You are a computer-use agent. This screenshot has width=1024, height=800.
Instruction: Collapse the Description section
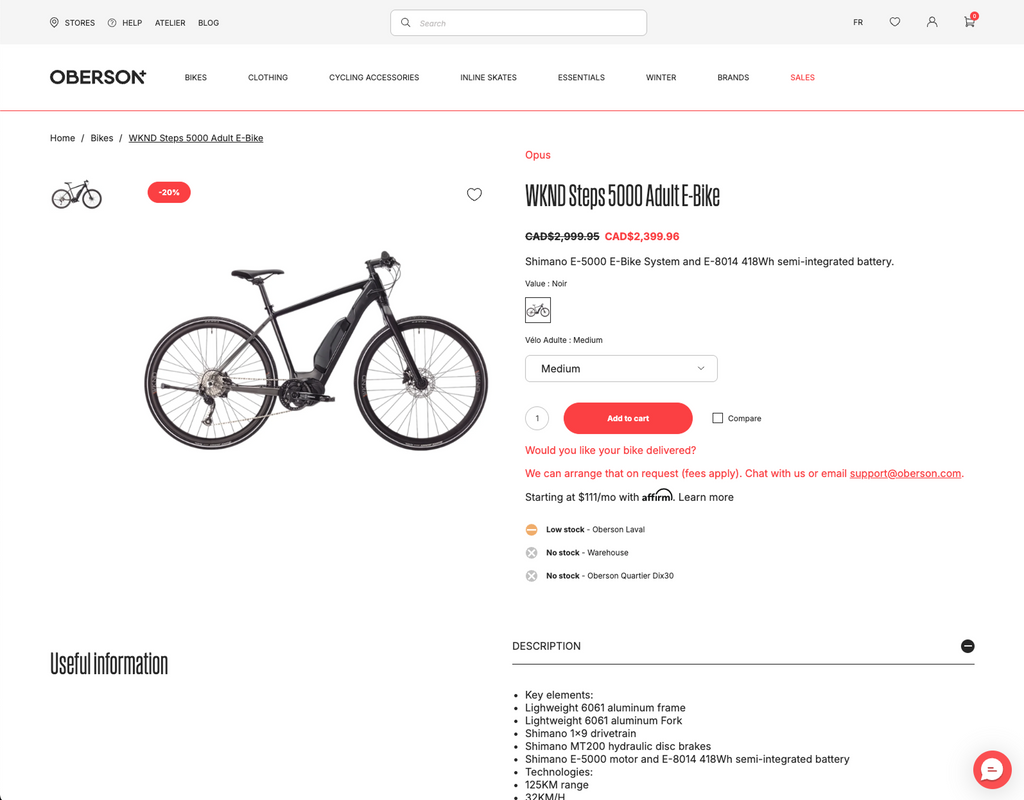[967, 646]
